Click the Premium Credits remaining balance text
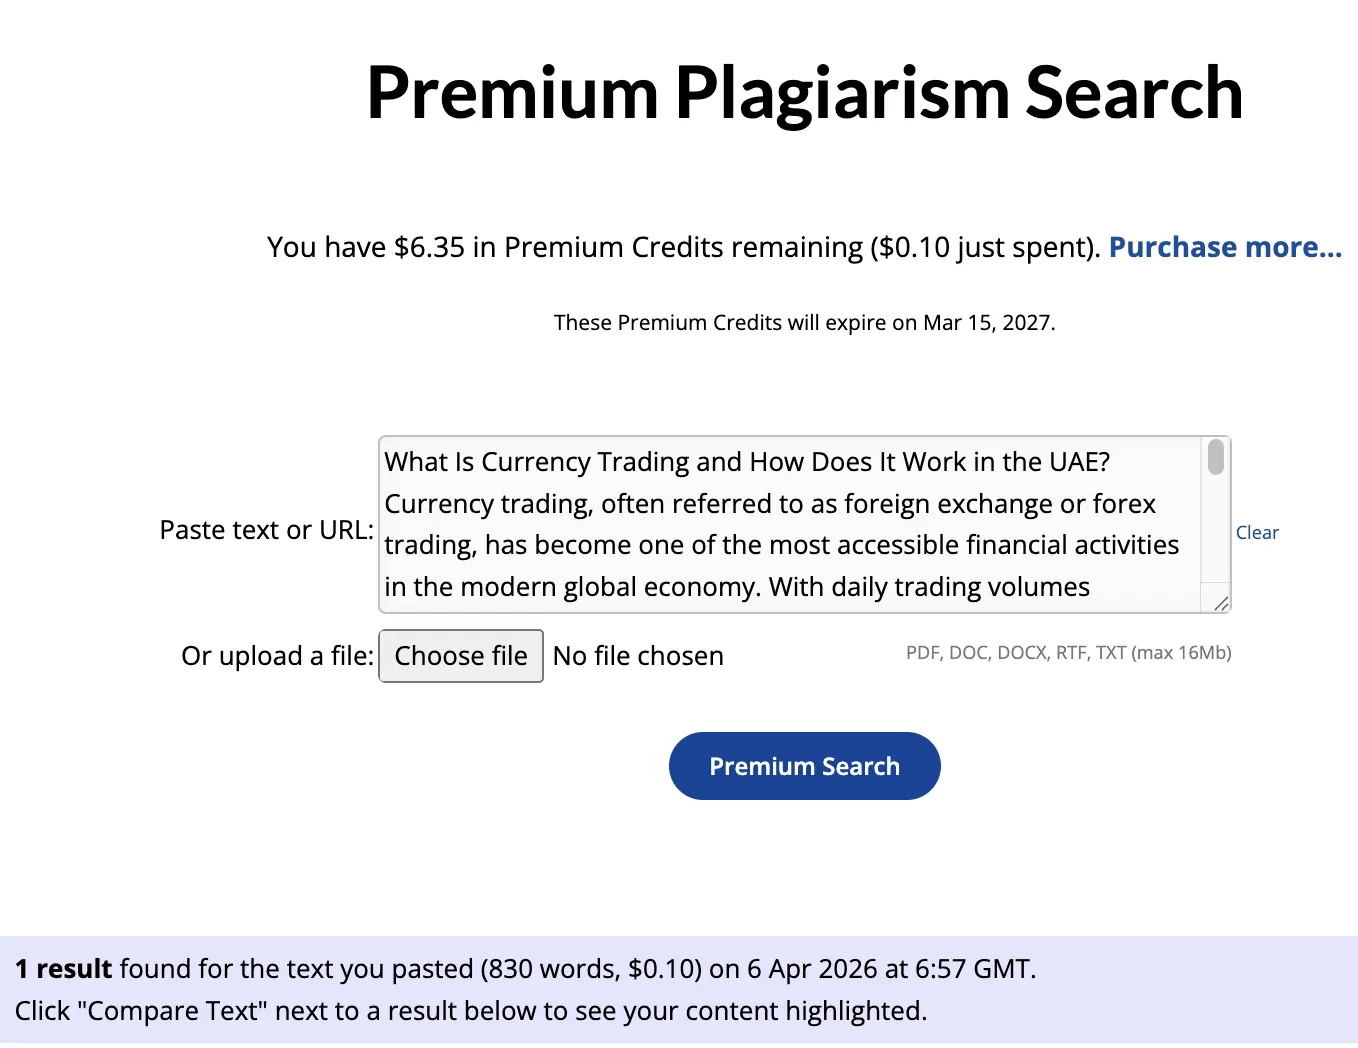Screen dimensions: 1358x1048 click(684, 247)
